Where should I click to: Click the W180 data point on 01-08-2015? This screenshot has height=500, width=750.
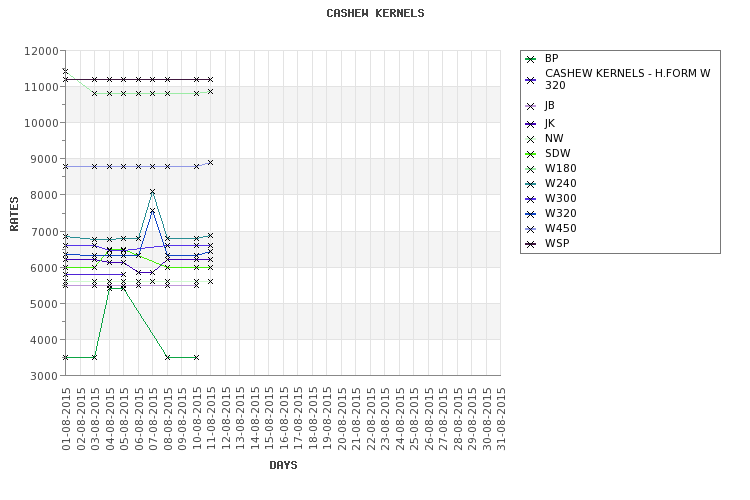(x=66, y=71)
